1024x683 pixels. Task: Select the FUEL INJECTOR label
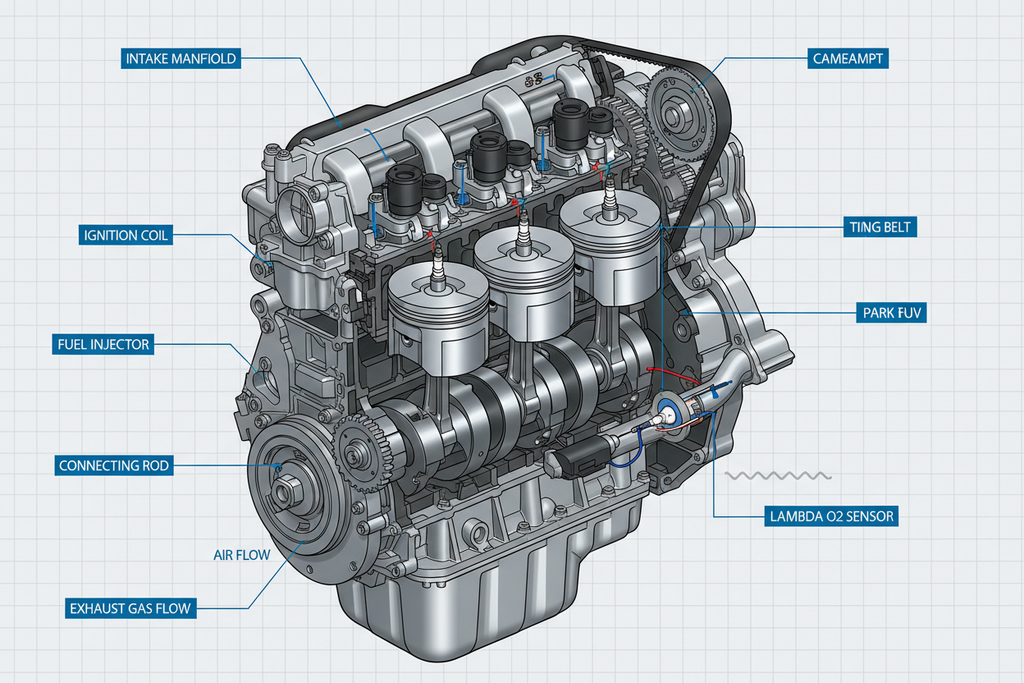tap(103, 344)
